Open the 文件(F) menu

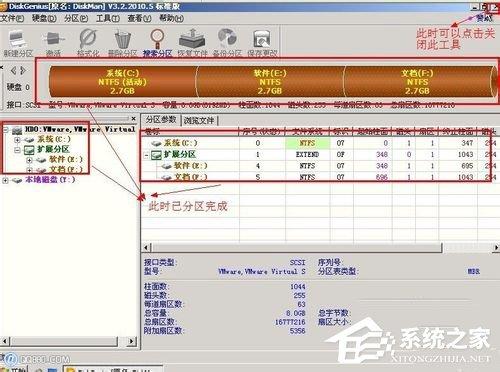(12, 18)
